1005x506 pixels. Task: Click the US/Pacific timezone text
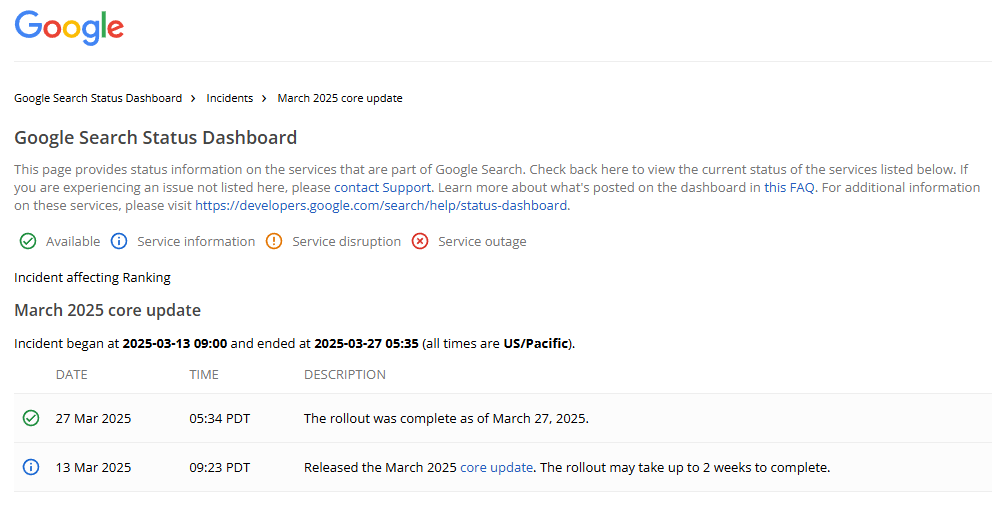tap(536, 344)
